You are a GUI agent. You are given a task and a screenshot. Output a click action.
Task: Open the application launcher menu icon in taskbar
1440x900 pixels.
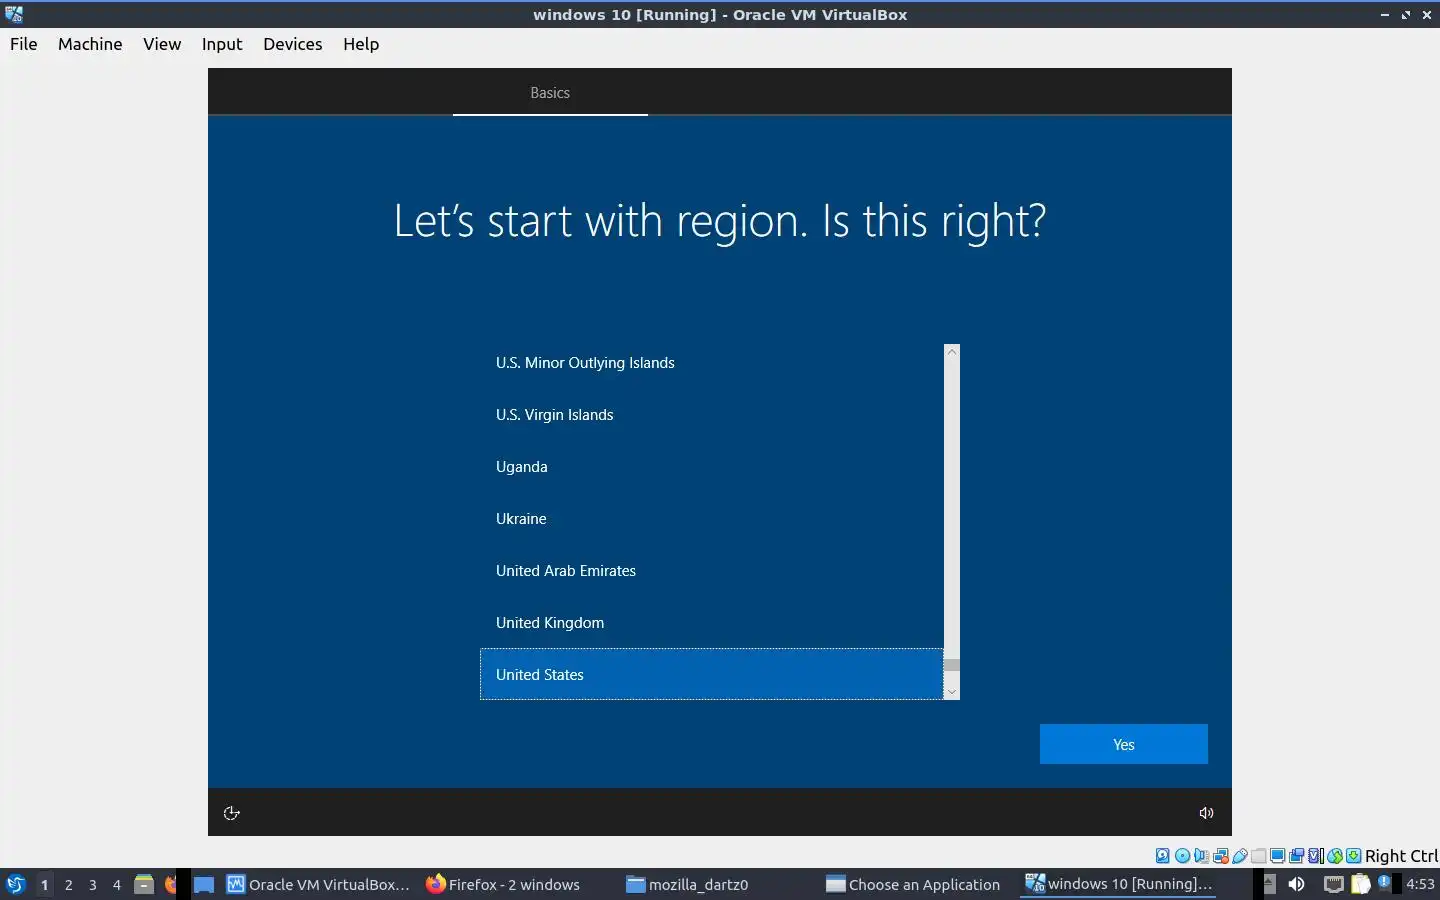coord(16,884)
